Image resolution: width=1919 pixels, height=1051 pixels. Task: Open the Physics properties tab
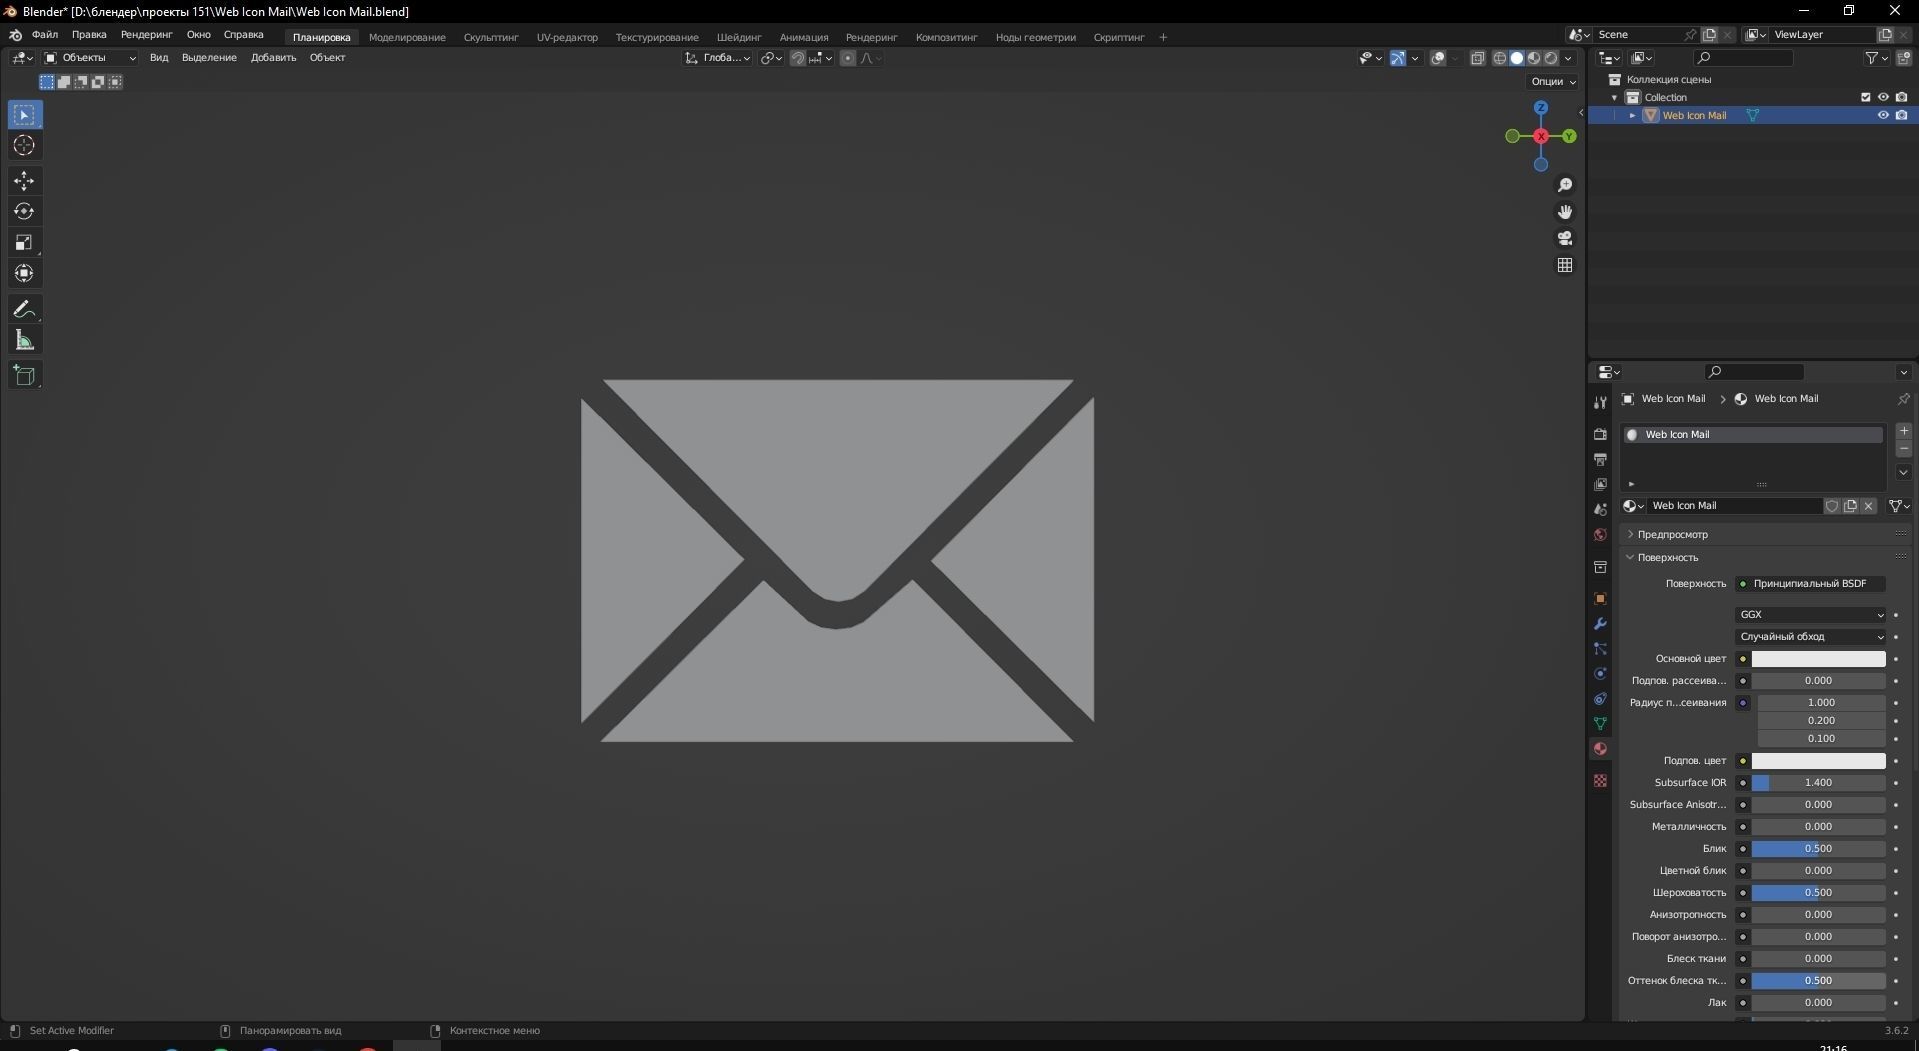coord(1600,674)
